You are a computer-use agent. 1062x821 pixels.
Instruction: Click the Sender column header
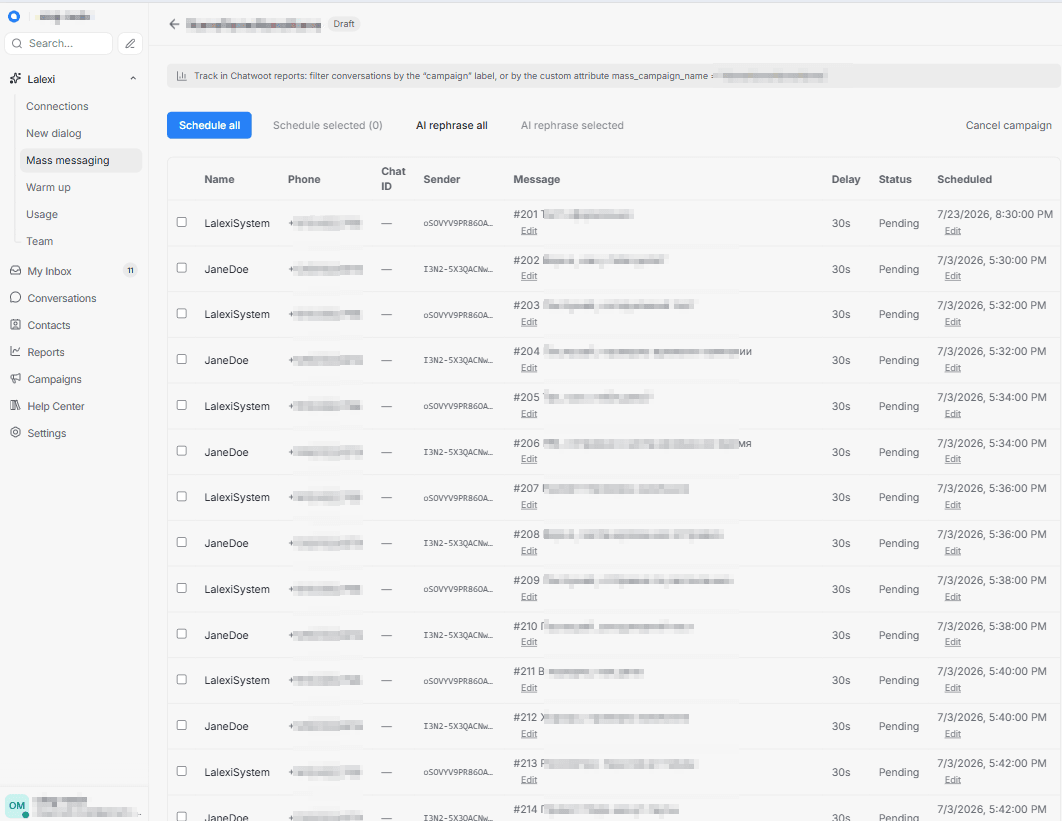442,180
